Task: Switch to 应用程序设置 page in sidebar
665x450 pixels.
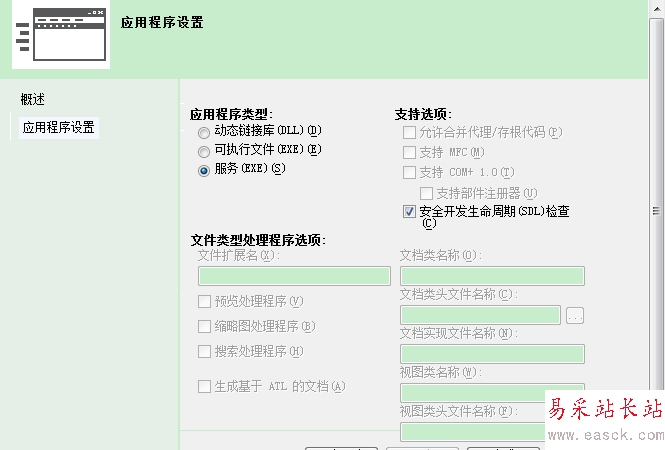Action: pyautogui.click(x=59, y=128)
